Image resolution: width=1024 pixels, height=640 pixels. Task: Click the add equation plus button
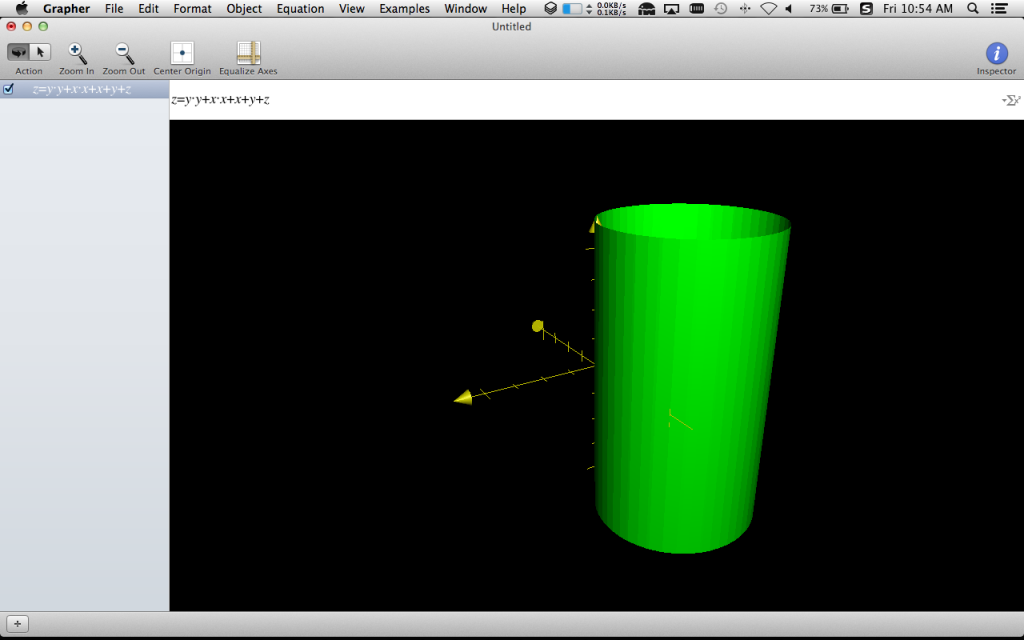[17, 624]
